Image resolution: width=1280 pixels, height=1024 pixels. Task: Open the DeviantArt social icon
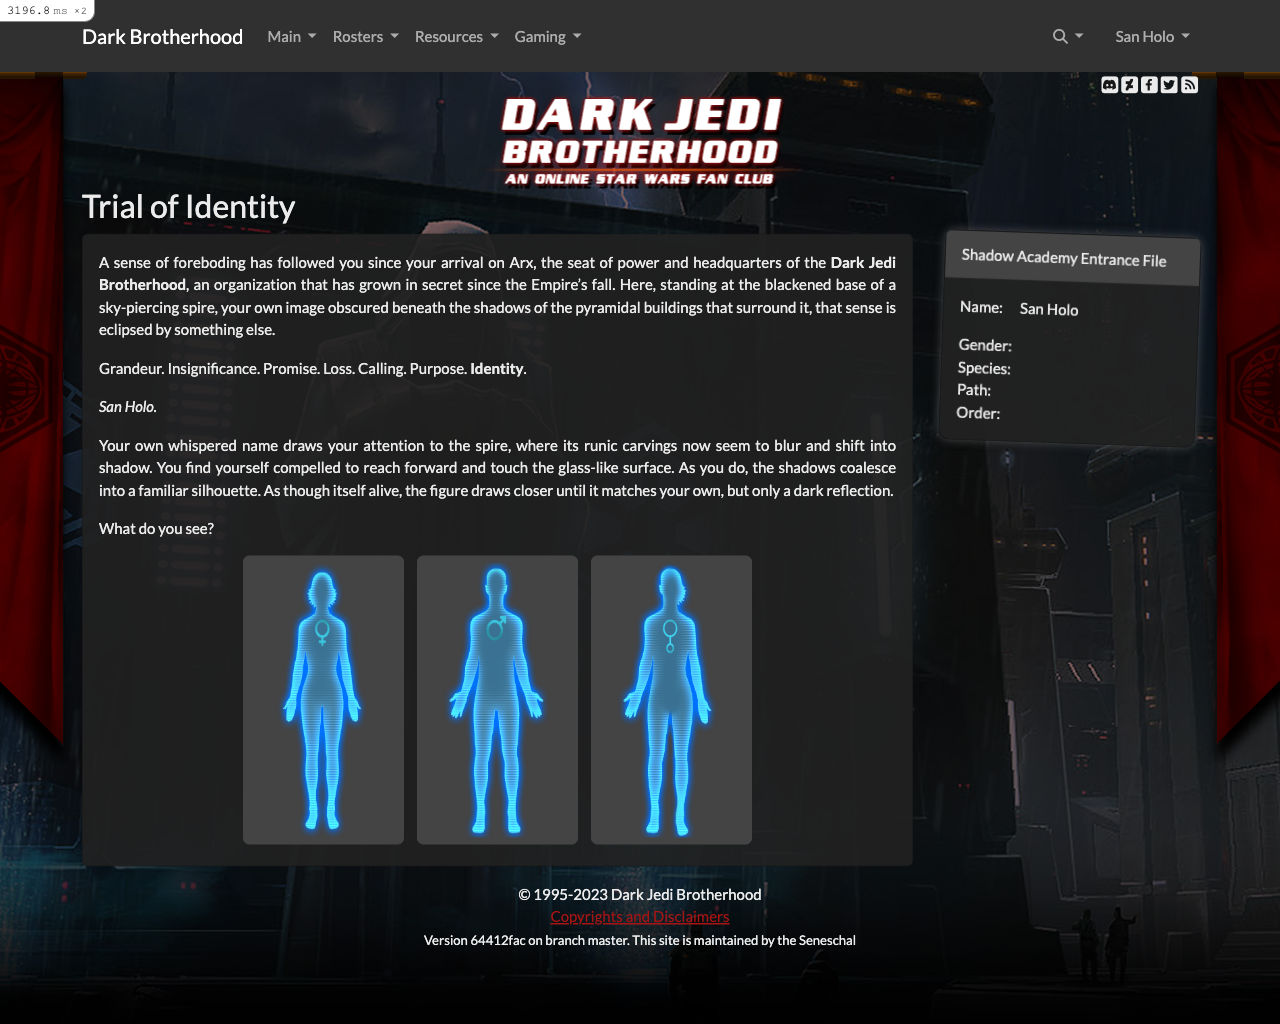tap(1129, 85)
